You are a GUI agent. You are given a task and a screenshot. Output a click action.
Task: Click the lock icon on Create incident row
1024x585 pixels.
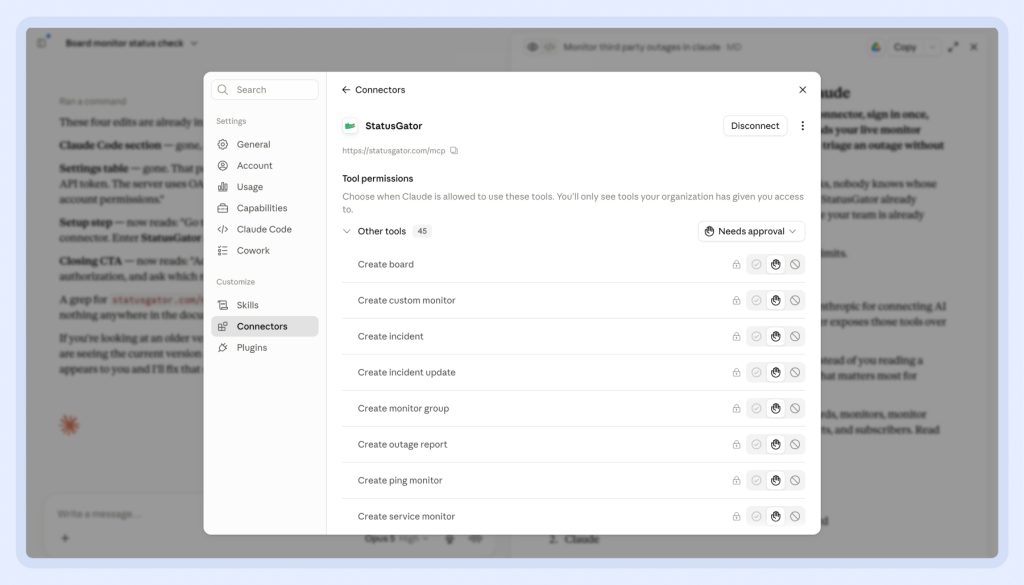tap(736, 336)
